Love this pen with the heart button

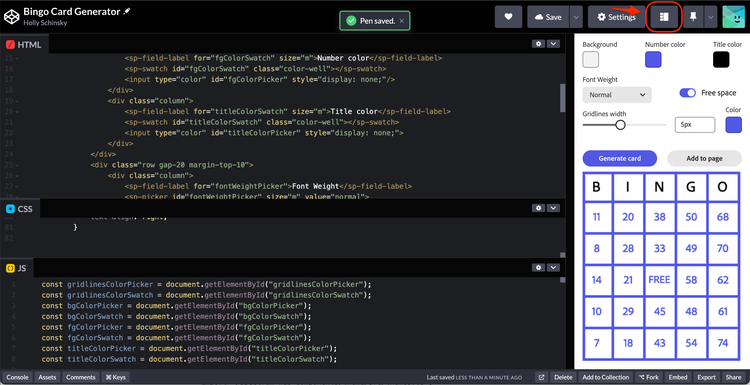(x=508, y=17)
